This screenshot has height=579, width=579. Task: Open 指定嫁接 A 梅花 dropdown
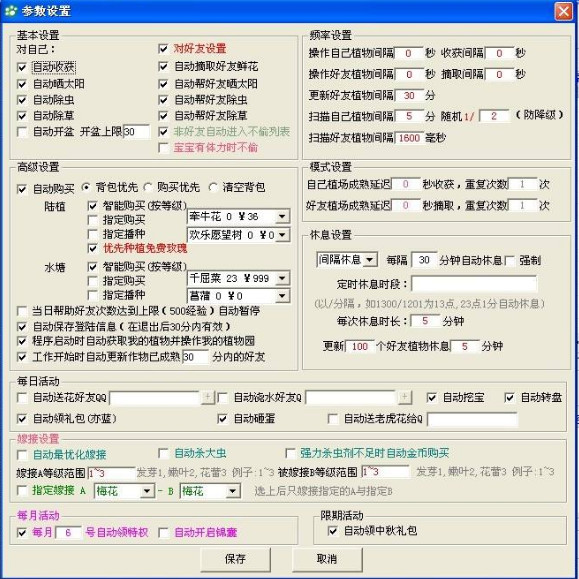tap(147, 491)
